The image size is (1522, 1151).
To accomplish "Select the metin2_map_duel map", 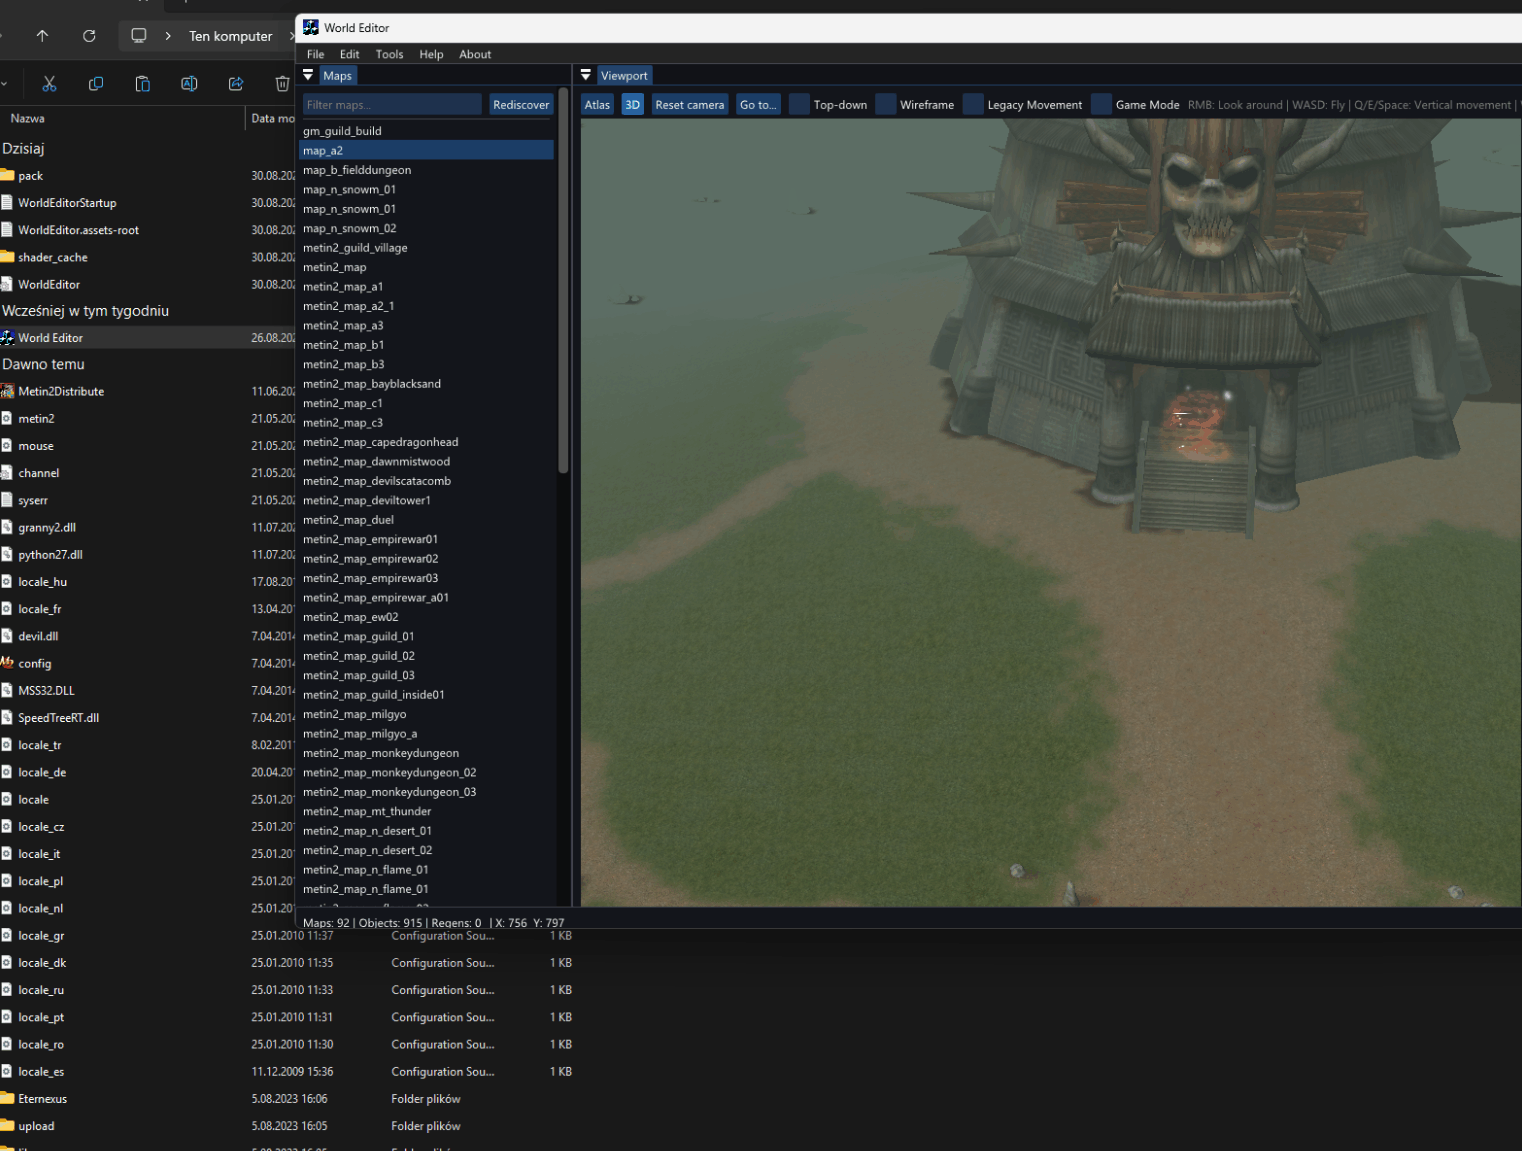I will 426,520.
